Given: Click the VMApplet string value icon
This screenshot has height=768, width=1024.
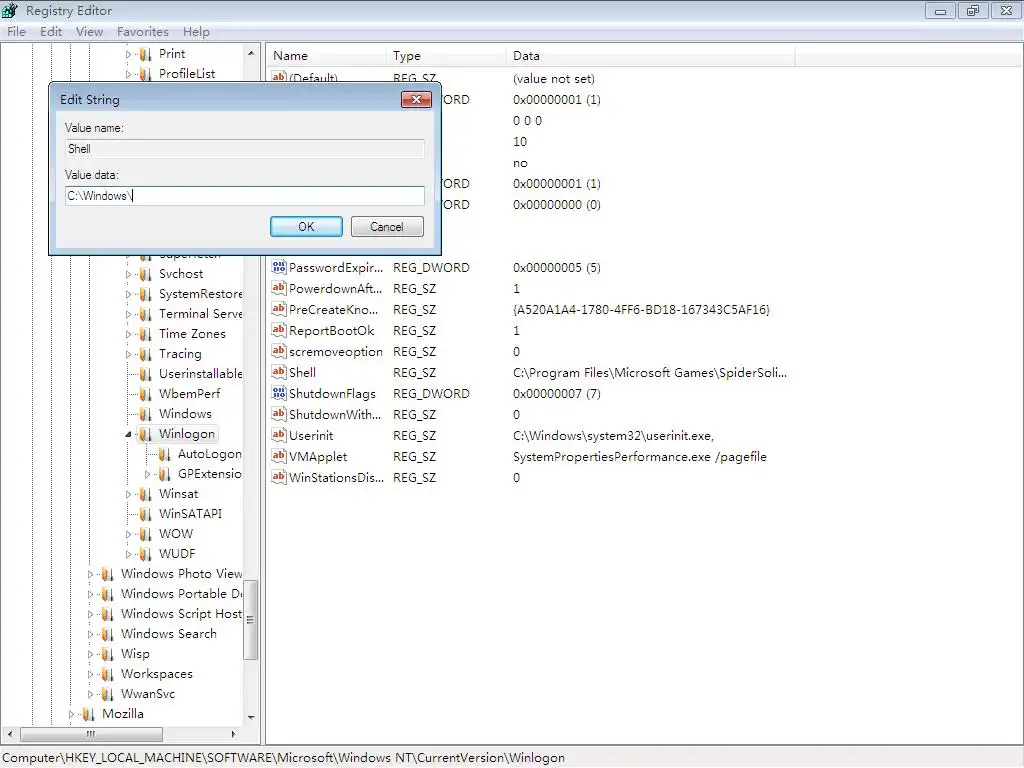Looking at the screenshot, I should [279, 456].
